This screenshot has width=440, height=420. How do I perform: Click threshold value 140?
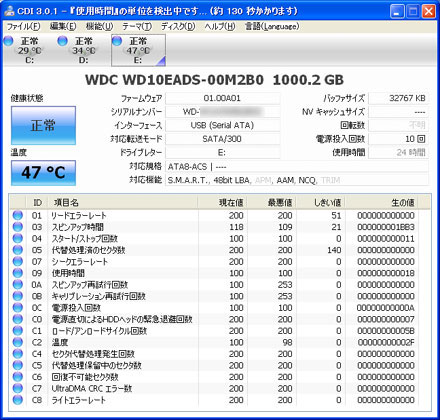334,250
